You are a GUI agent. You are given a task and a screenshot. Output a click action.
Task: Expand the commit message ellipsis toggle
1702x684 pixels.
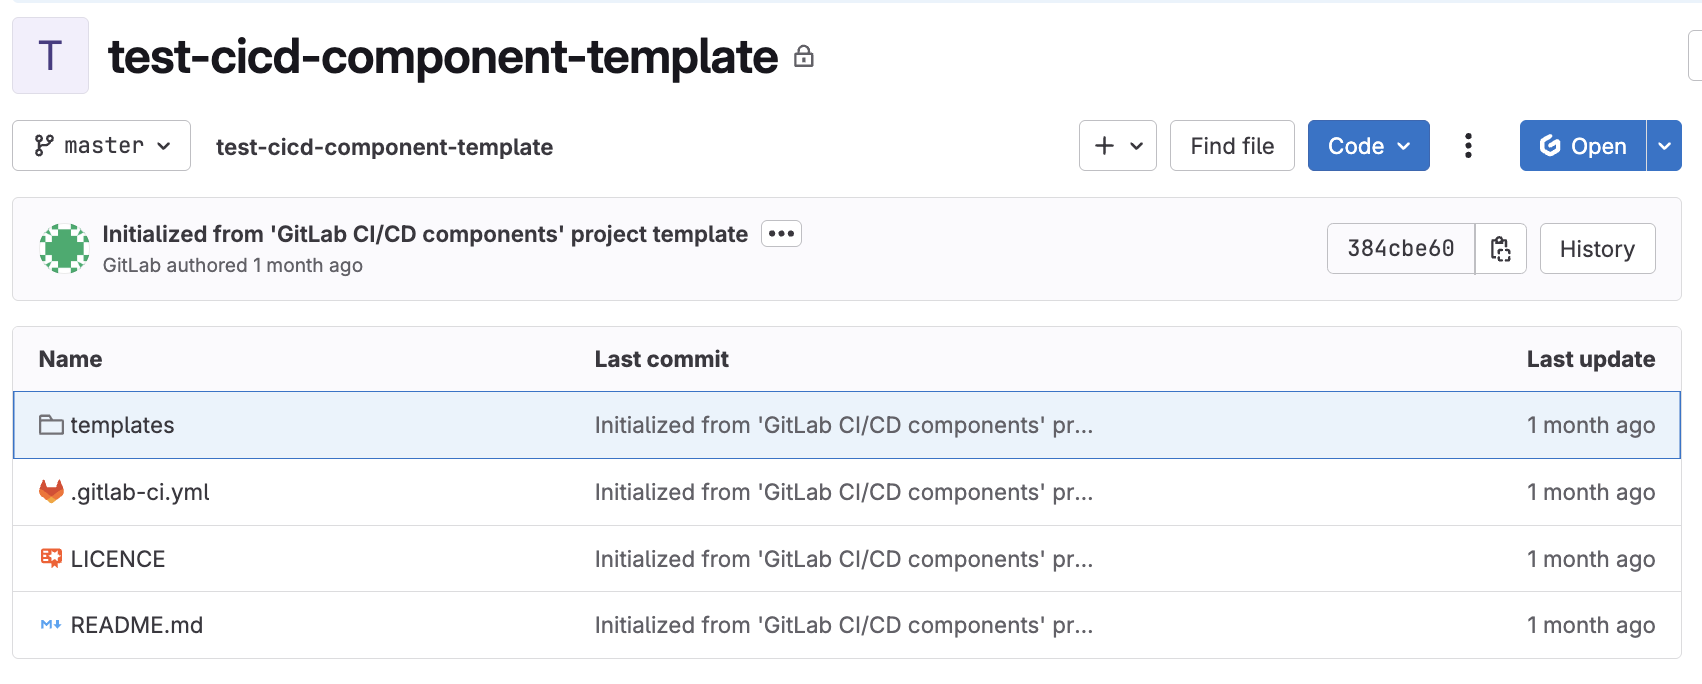tap(781, 234)
